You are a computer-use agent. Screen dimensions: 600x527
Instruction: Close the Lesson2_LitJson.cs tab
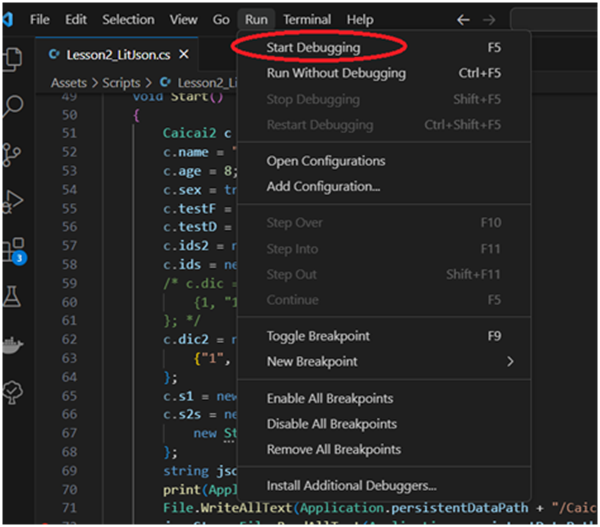click(184, 54)
